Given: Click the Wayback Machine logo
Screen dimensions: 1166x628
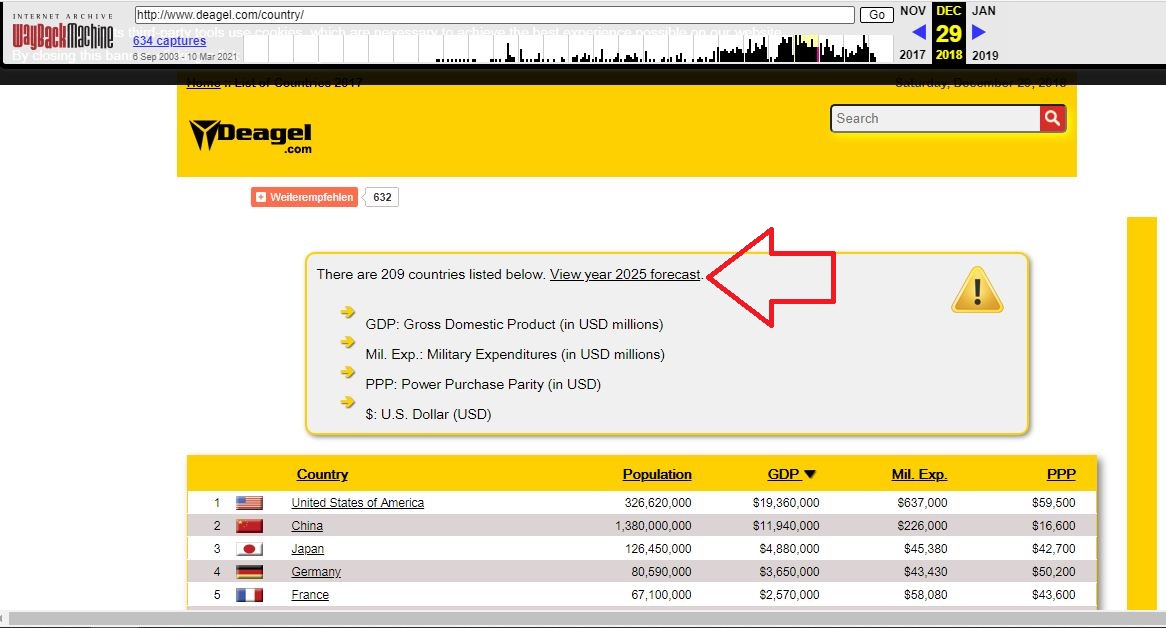Looking at the screenshot, I should pos(62,37).
